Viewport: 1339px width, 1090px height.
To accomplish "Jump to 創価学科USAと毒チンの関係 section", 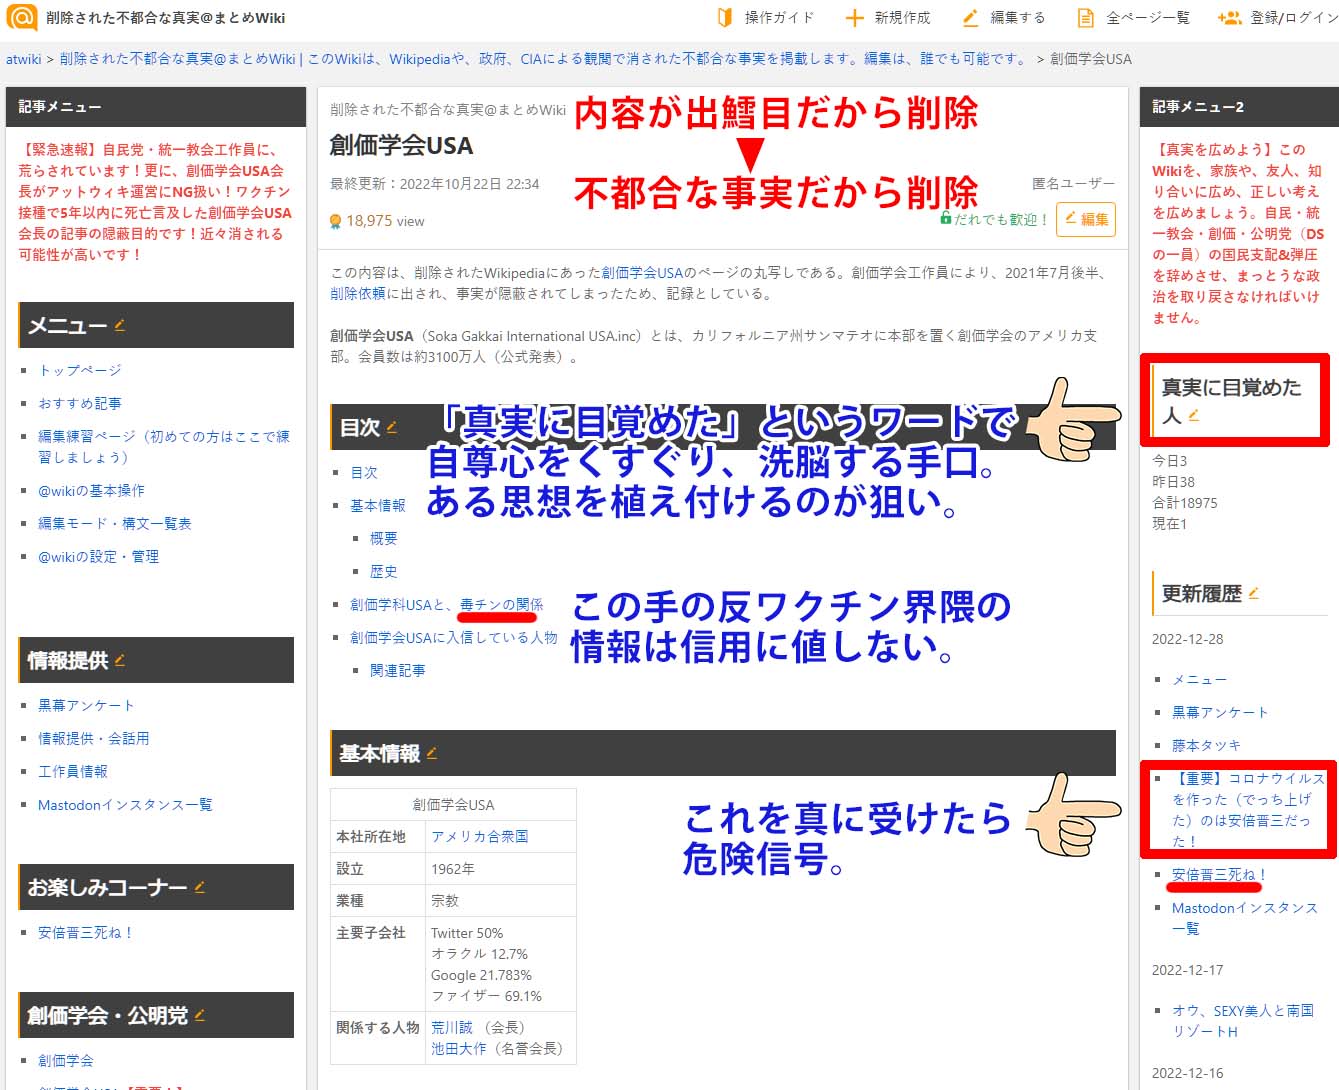I will 447,604.
